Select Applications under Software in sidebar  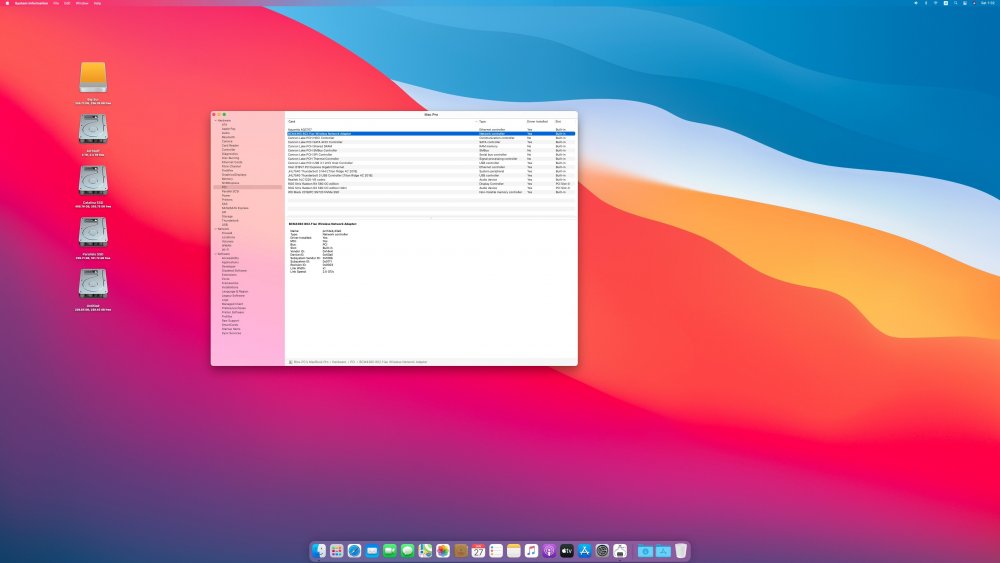[230, 262]
